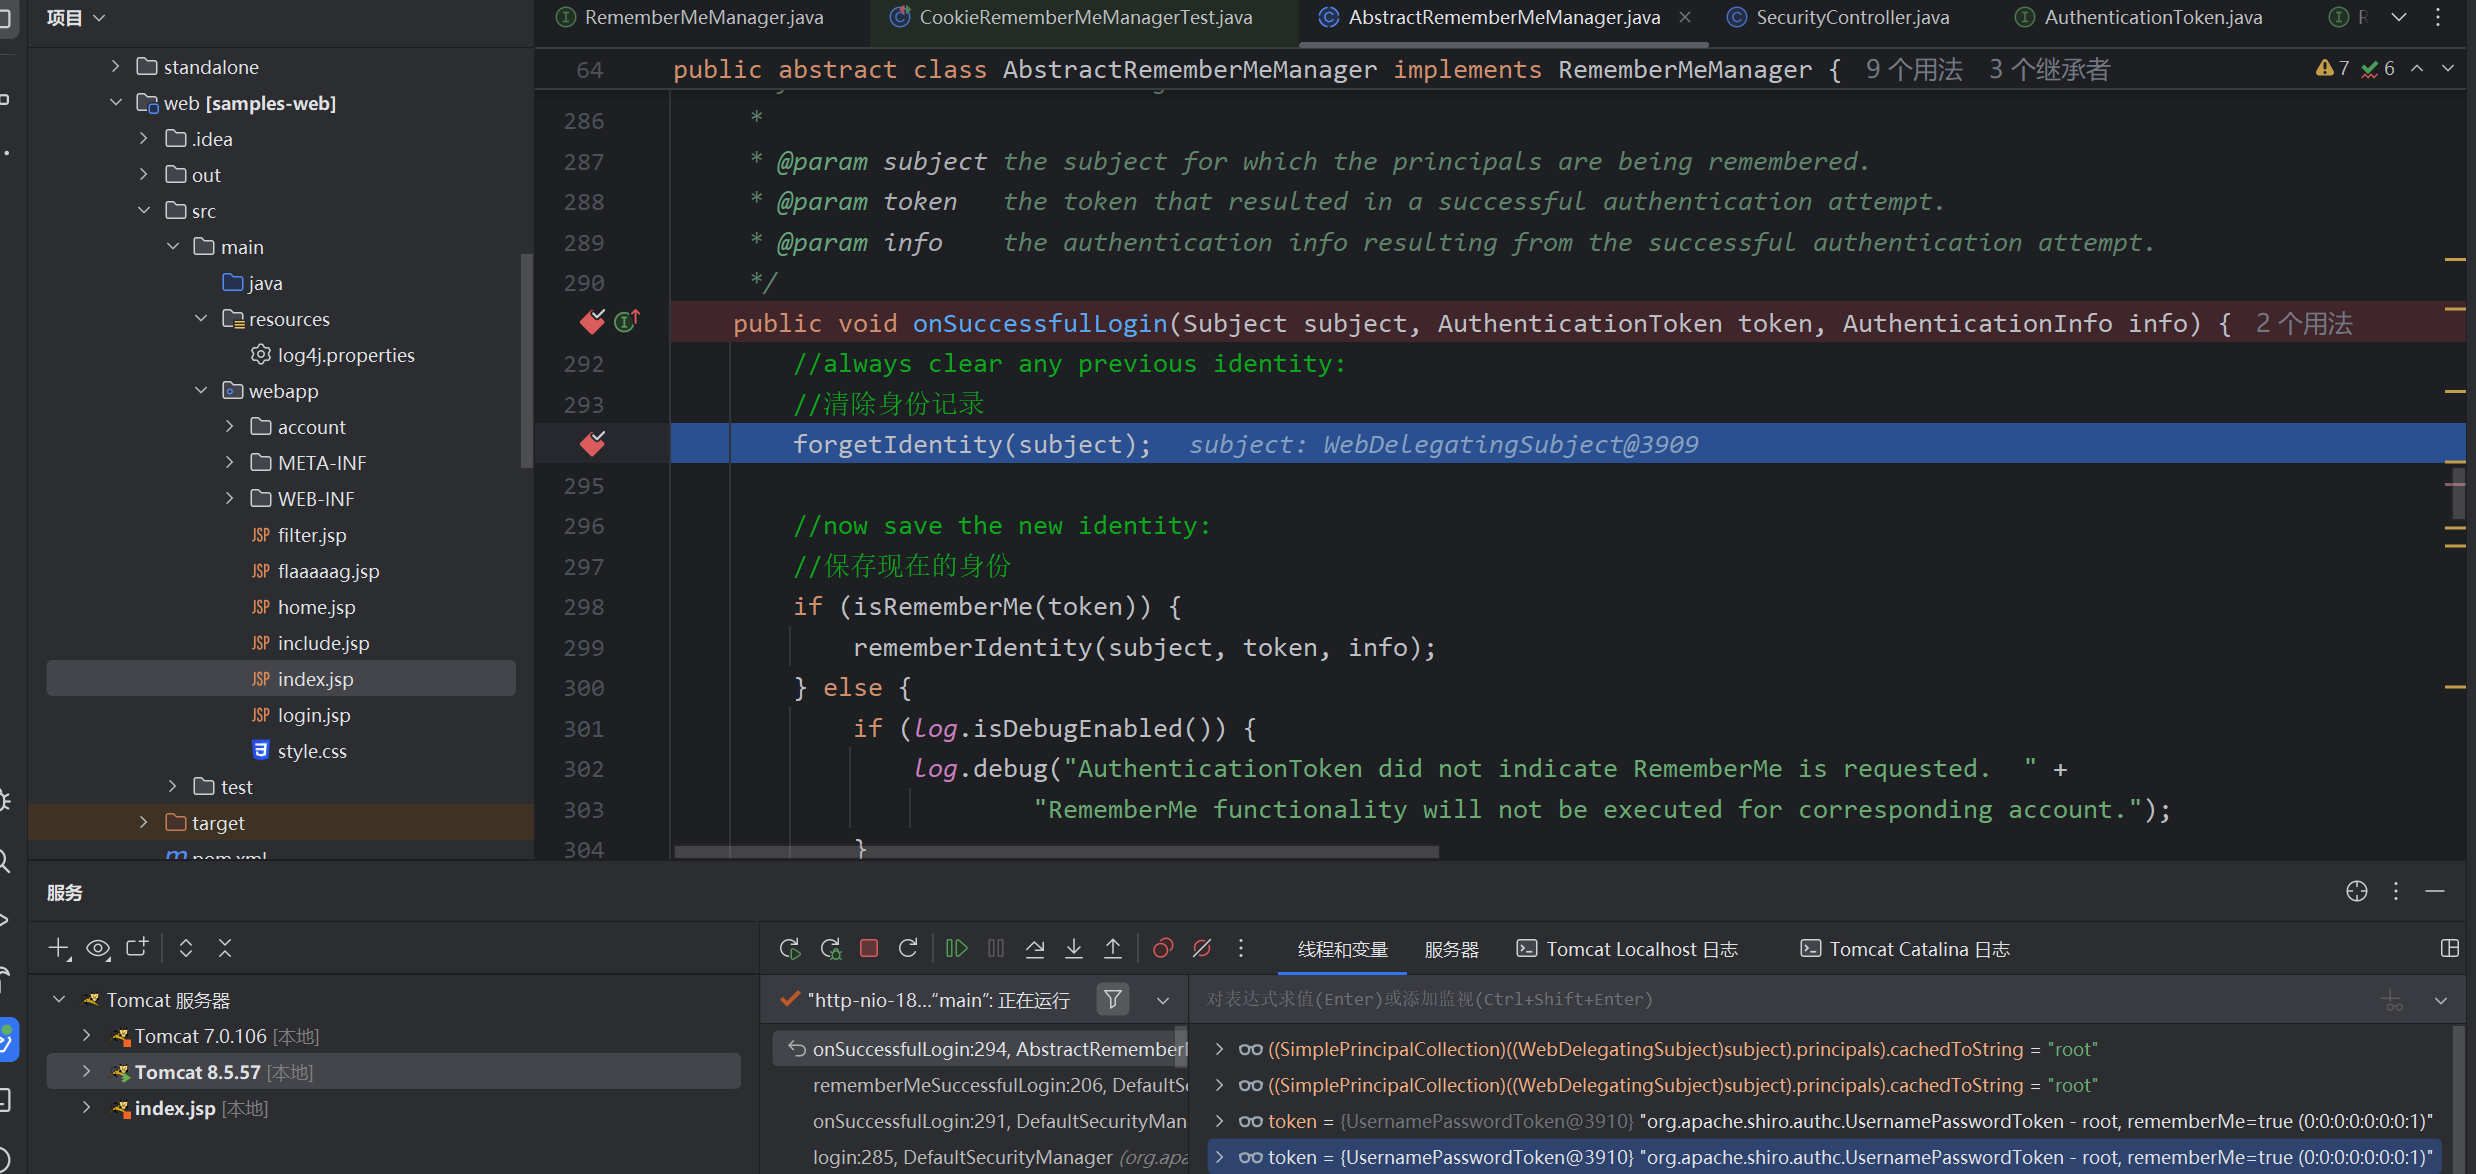
Task: Collapse the webapp folder node
Action: (201, 390)
